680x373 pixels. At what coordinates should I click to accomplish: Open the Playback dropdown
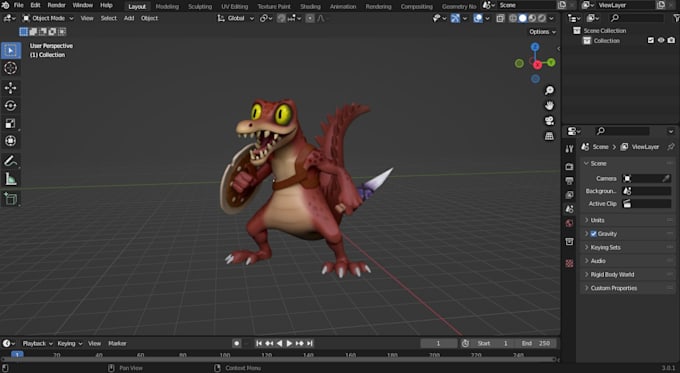point(37,343)
